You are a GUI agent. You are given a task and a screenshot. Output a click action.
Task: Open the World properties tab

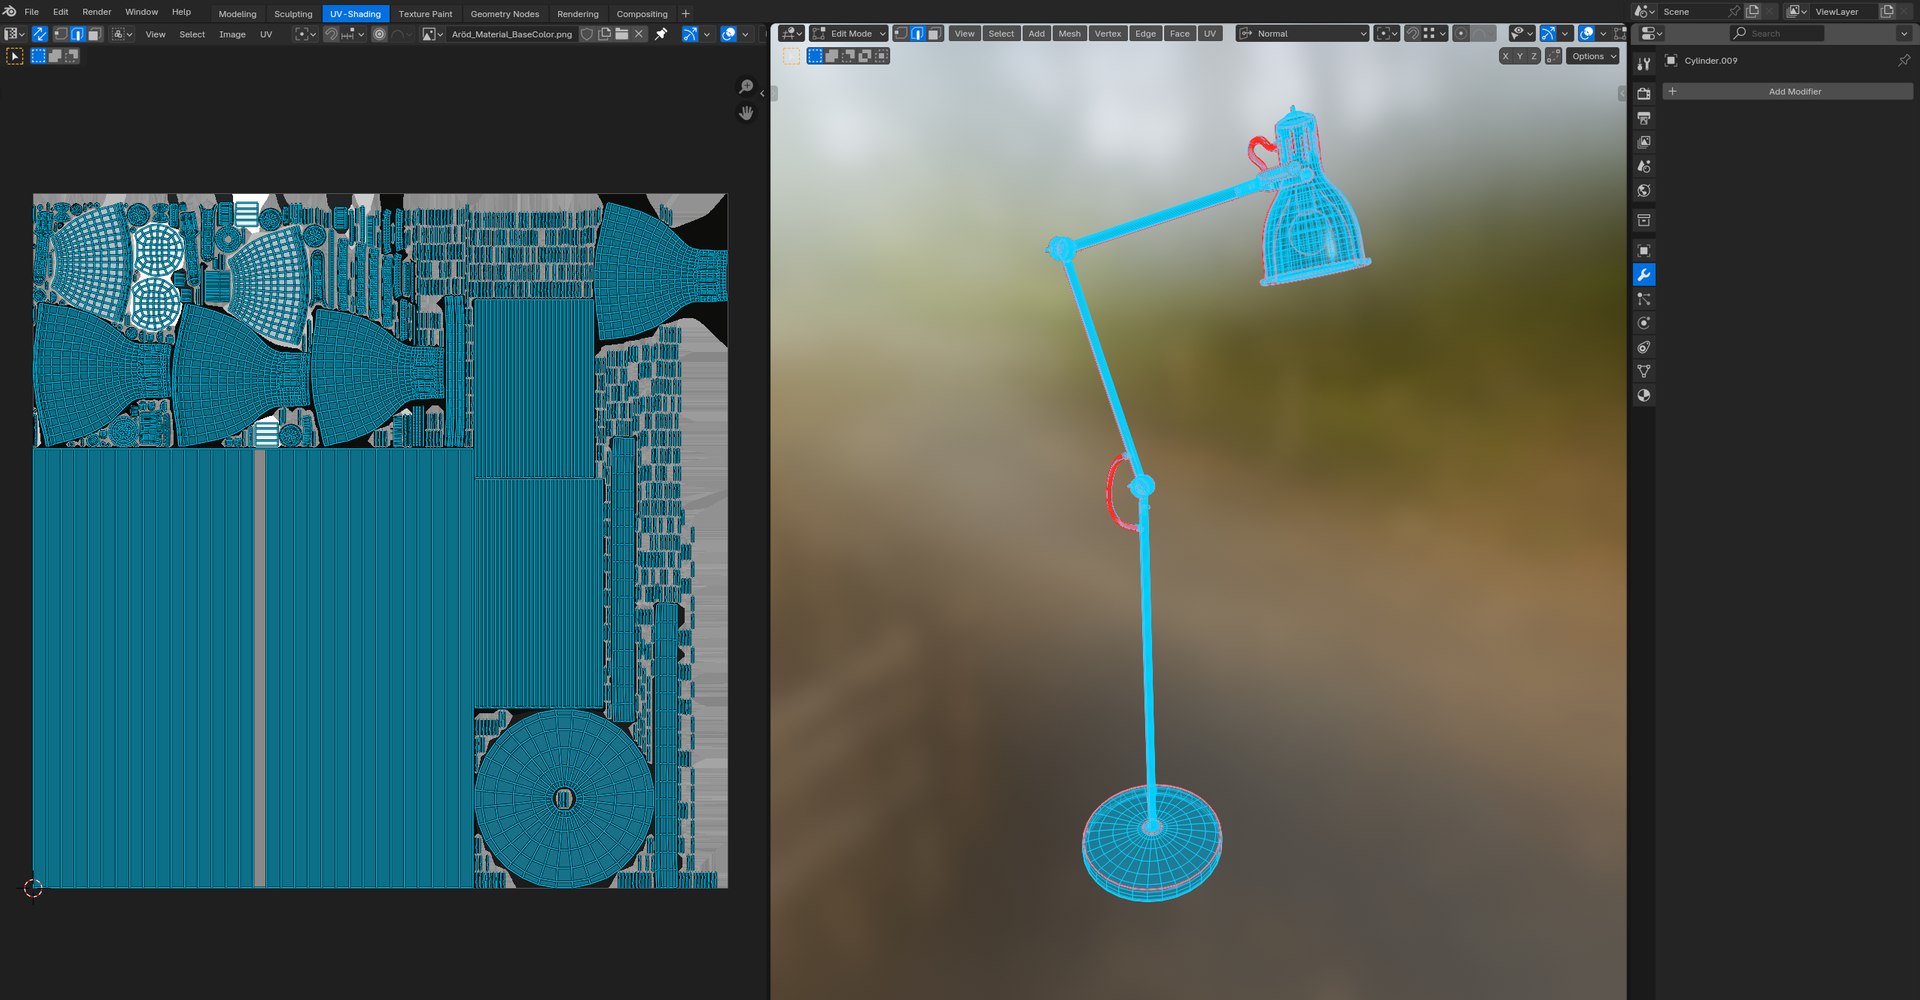(1643, 190)
